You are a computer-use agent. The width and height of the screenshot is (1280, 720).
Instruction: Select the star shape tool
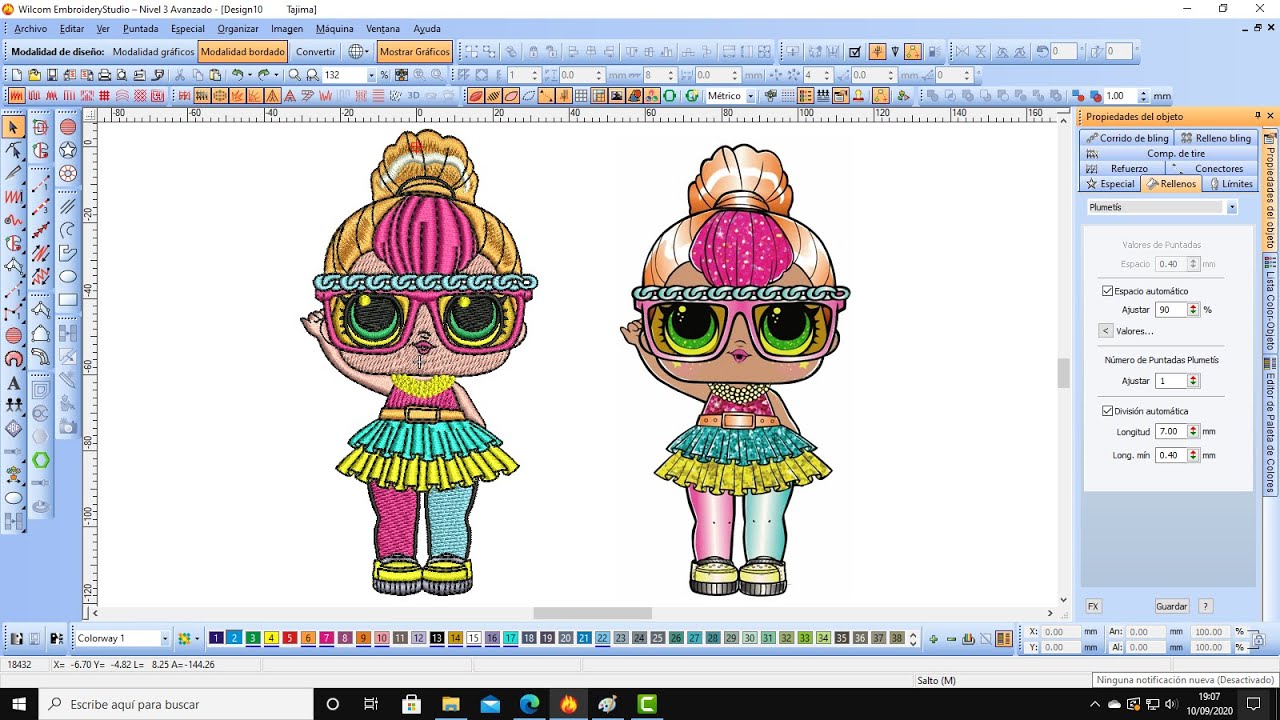pyautogui.click(x=68, y=150)
